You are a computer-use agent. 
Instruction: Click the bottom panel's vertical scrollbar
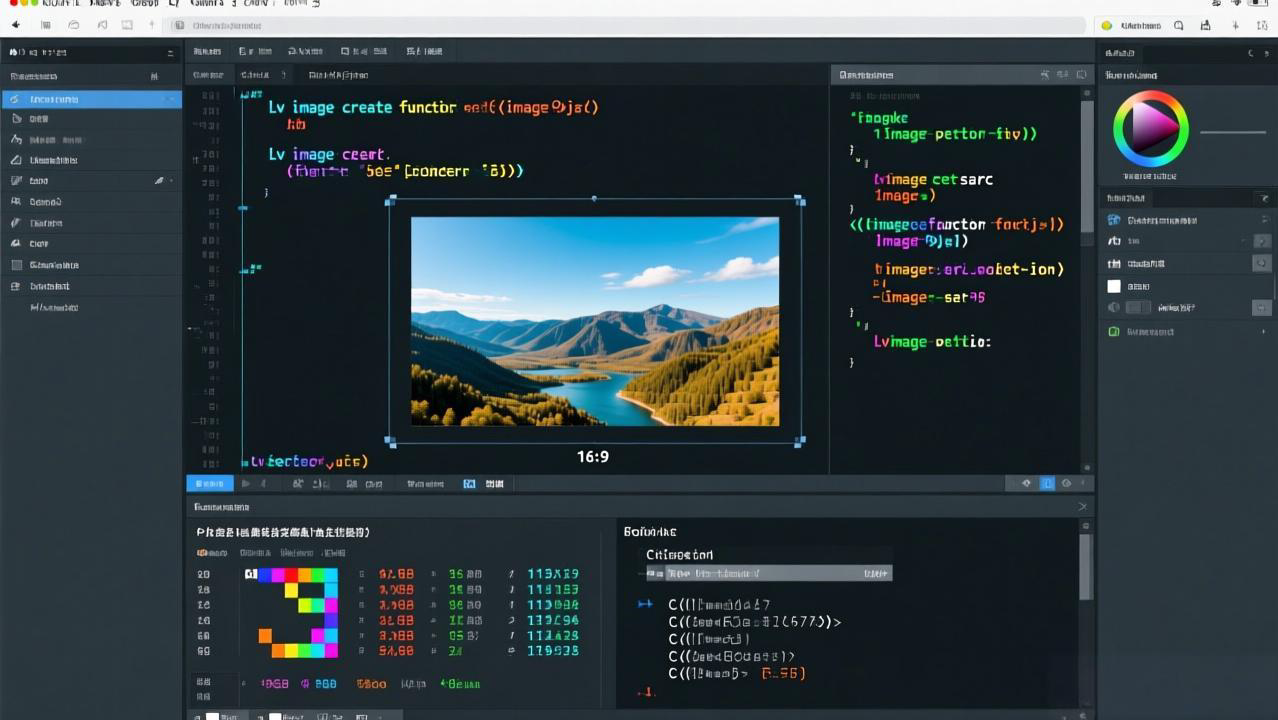(1086, 565)
